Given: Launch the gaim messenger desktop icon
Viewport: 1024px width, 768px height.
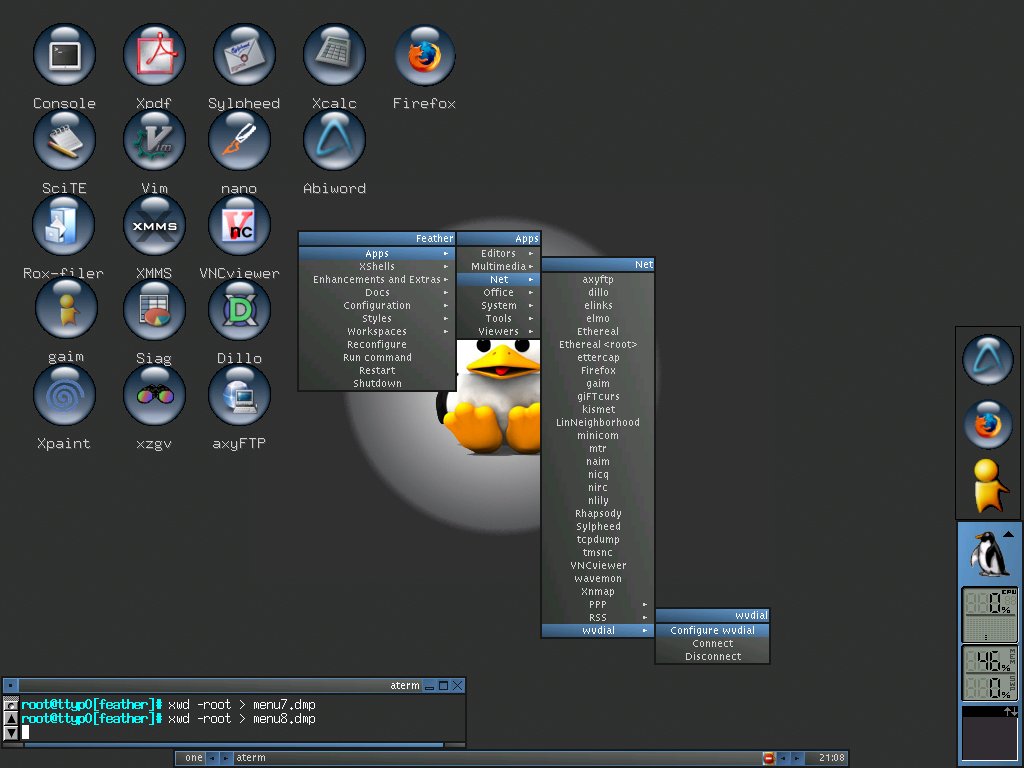Looking at the screenshot, I should click(x=65, y=308).
